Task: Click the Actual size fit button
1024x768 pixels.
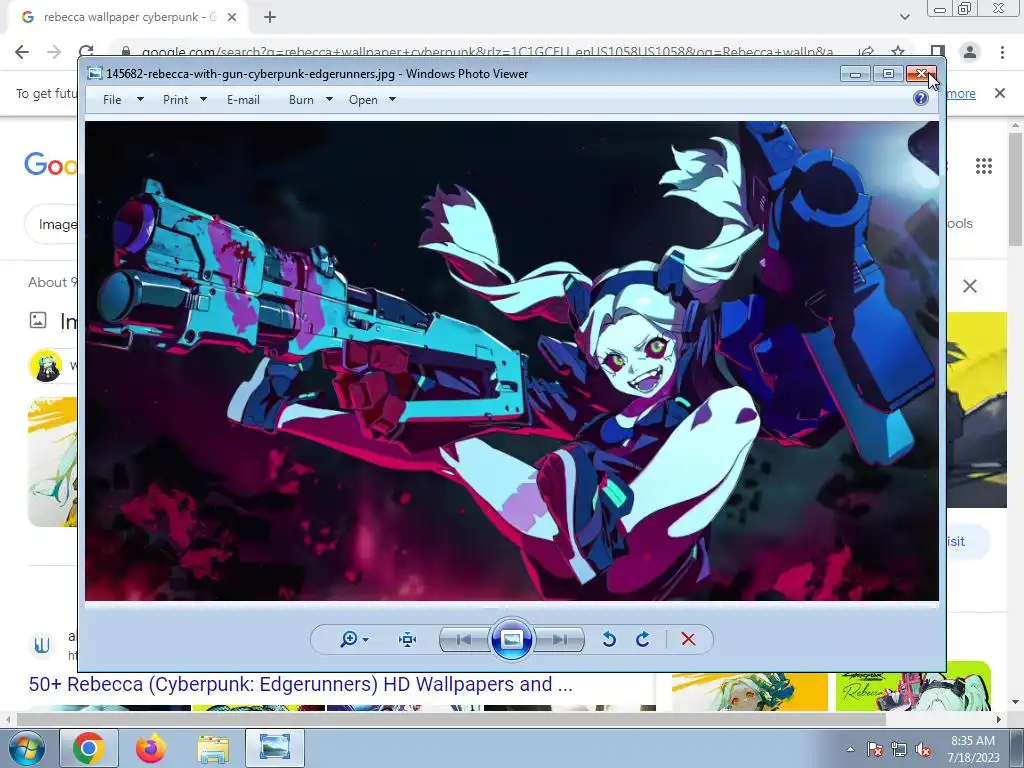Action: [408, 639]
